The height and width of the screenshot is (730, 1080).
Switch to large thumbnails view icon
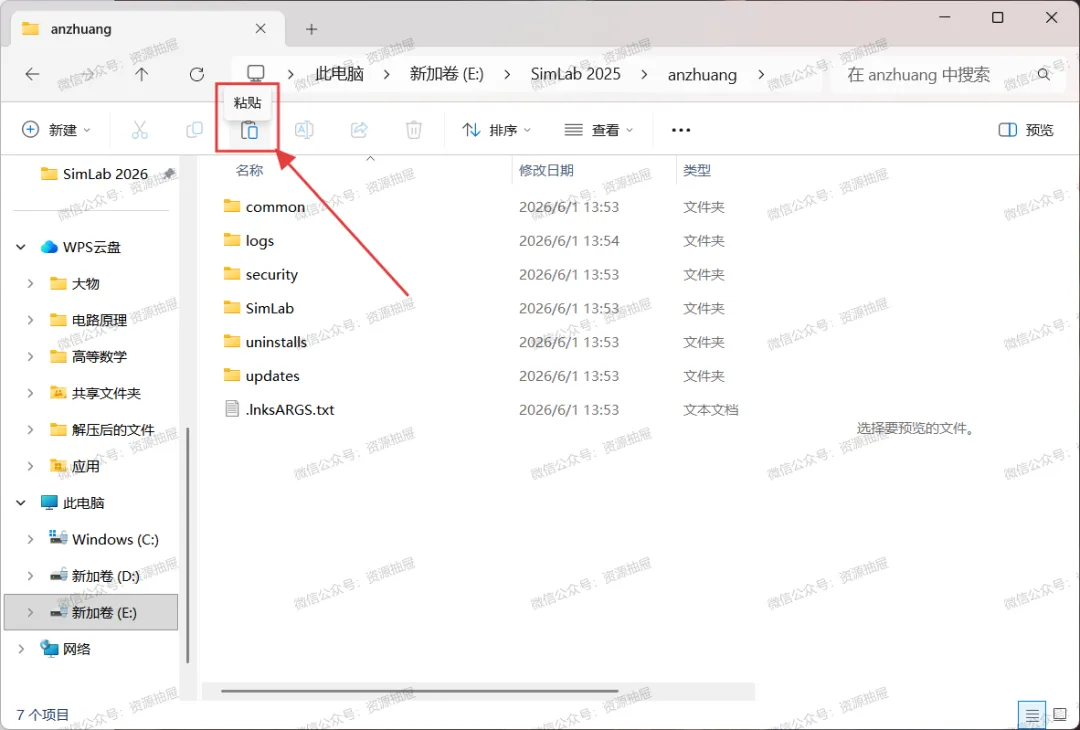click(x=1060, y=716)
